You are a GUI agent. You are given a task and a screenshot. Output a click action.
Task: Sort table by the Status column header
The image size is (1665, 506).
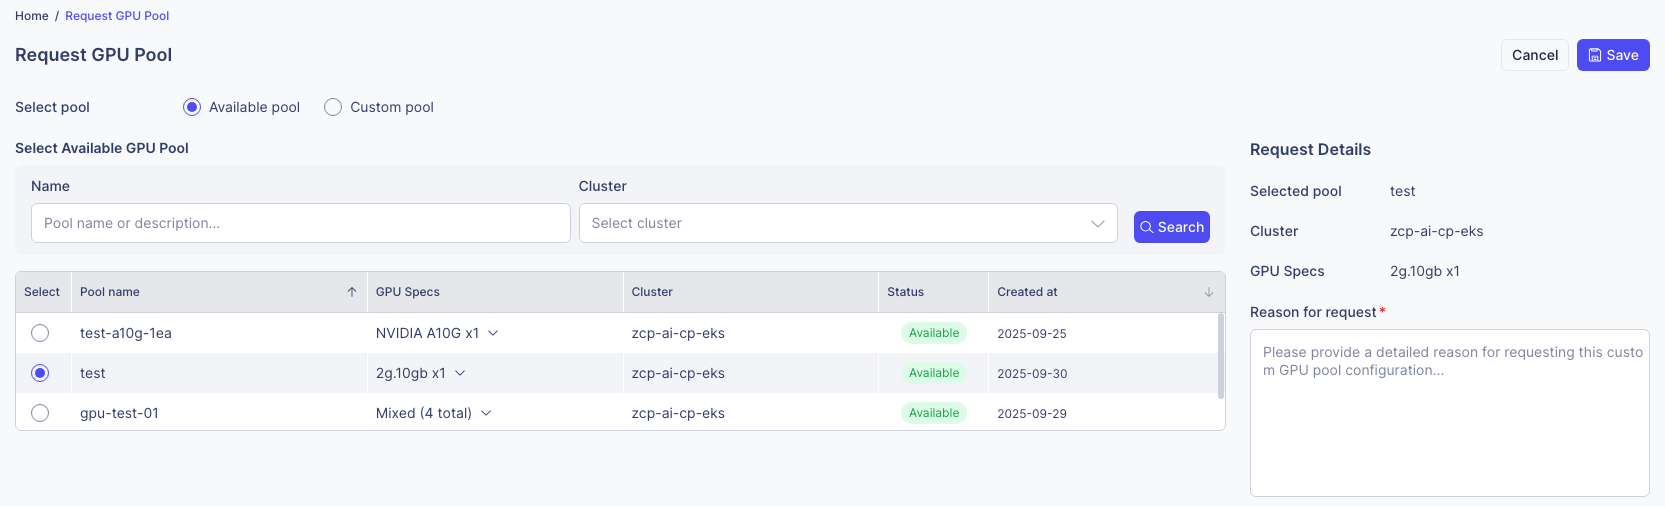click(x=905, y=292)
